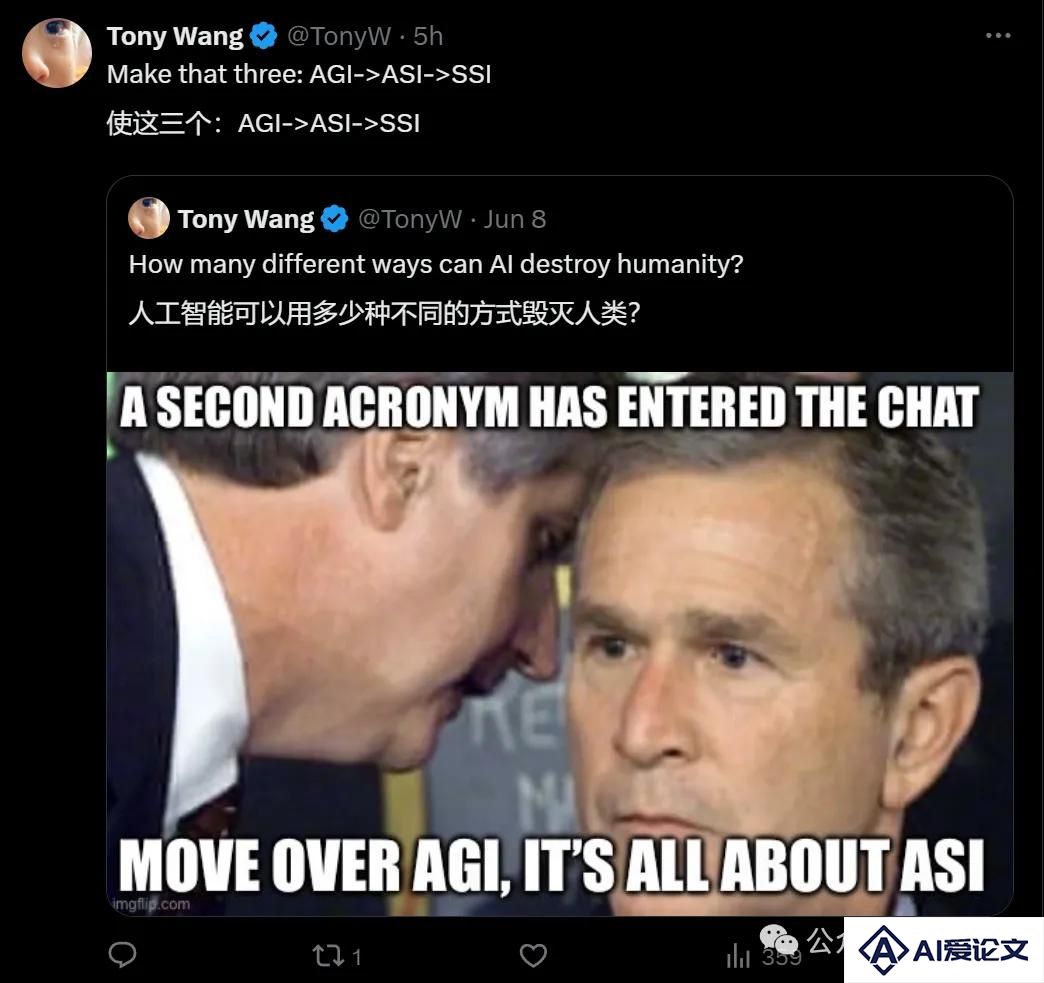Open the @TonyW handle in main tweet
1044x983 pixels.
[x=339, y=37]
